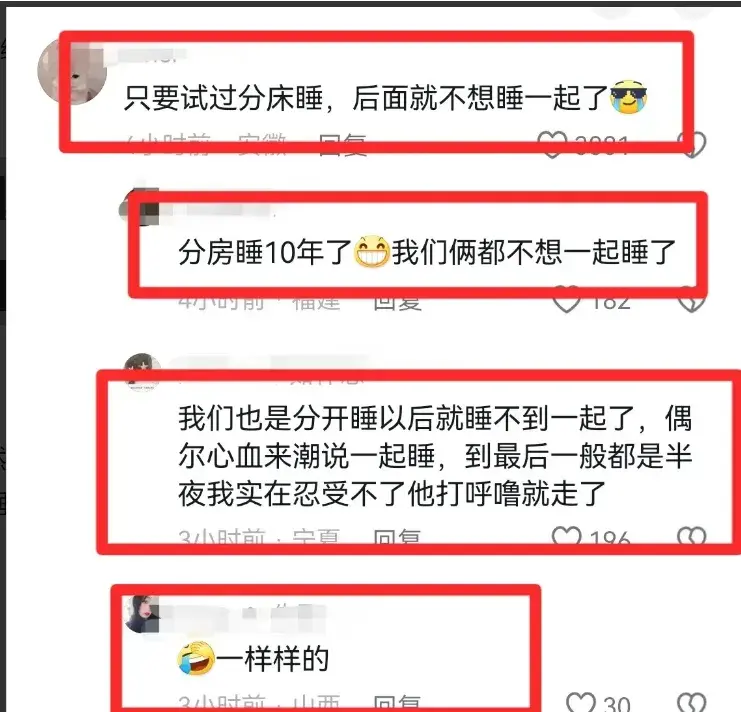The height and width of the screenshot is (712, 741).
Task: Like the first comment about 分床睡
Action: [552, 144]
